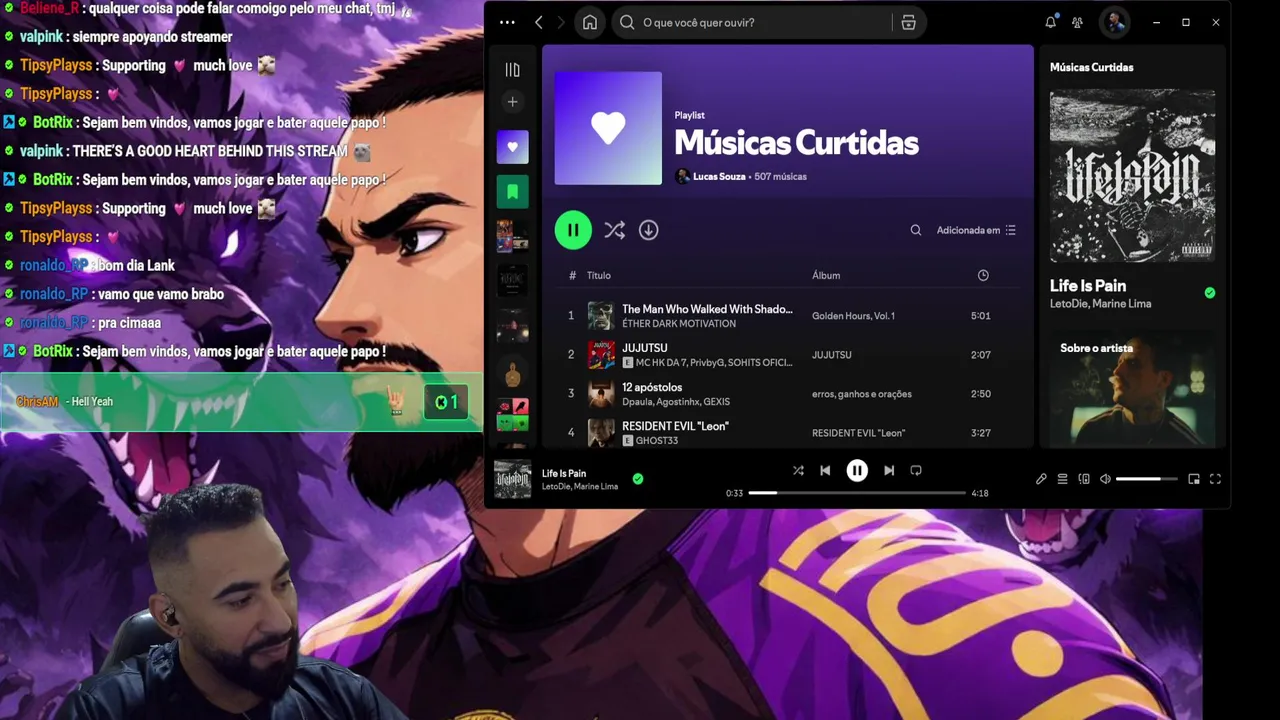Open the notifications bell
Viewport: 1280px width, 720px height.
tap(1050, 22)
